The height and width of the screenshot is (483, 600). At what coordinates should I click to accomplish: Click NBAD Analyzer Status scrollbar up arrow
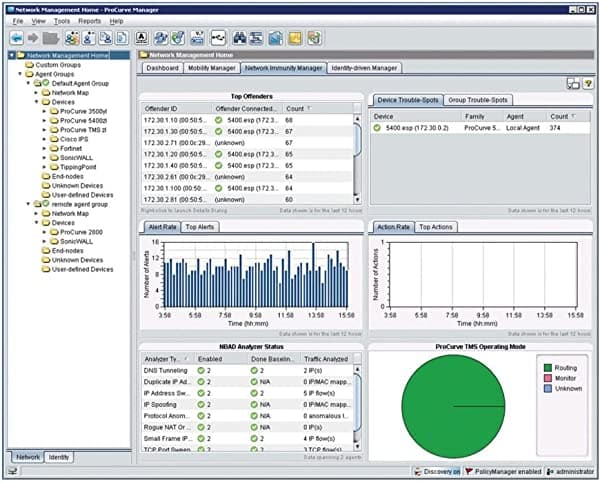point(357,369)
